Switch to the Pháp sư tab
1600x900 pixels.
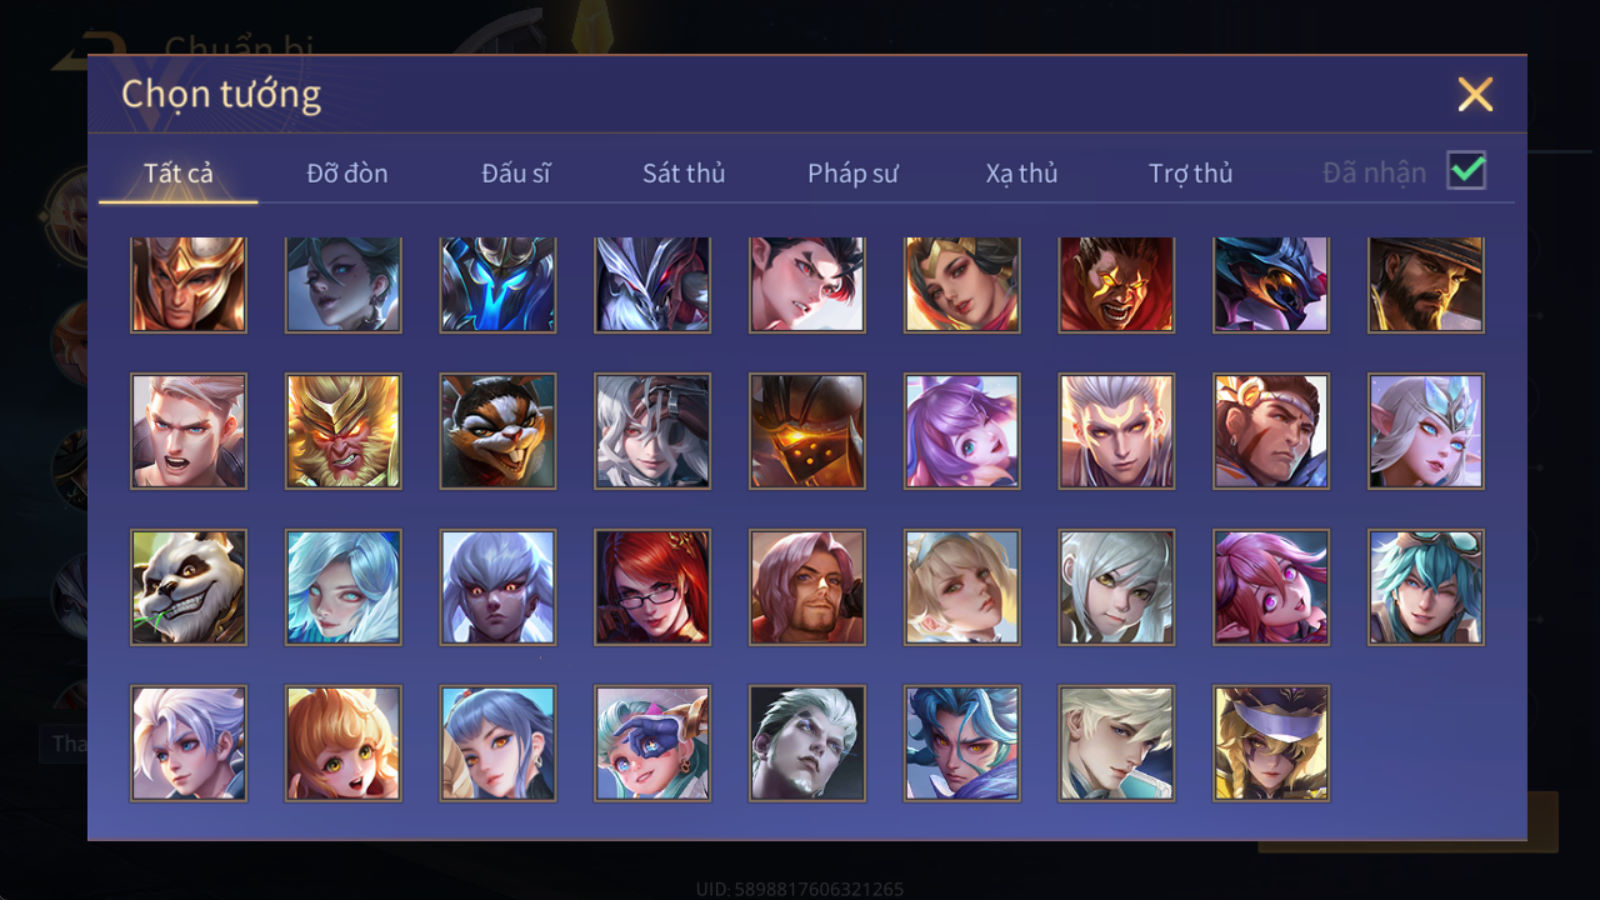853,173
